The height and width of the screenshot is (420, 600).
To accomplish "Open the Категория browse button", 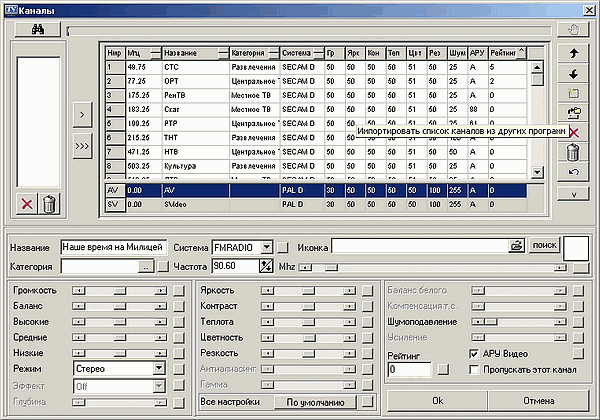I will click(x=147, y=267).
